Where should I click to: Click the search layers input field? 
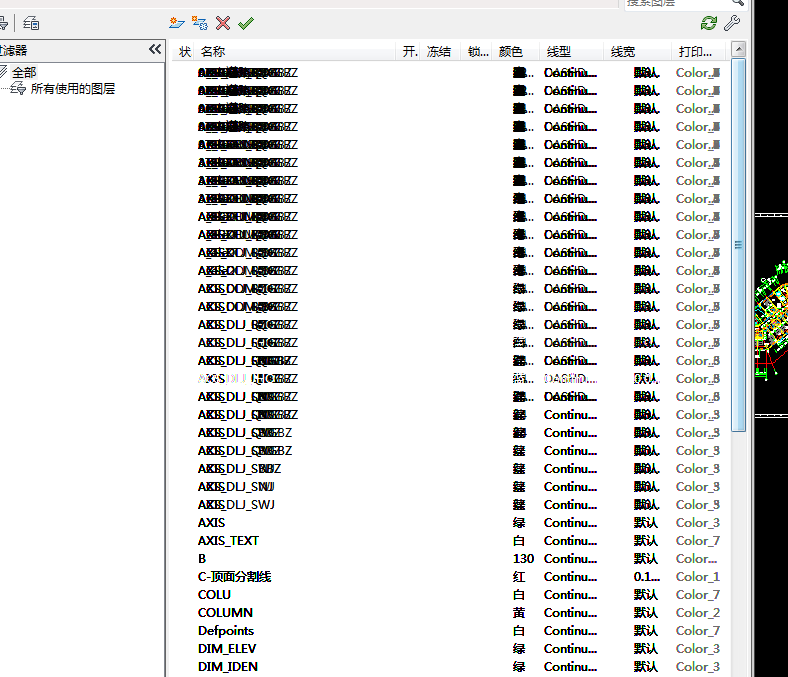coord(676,3)
